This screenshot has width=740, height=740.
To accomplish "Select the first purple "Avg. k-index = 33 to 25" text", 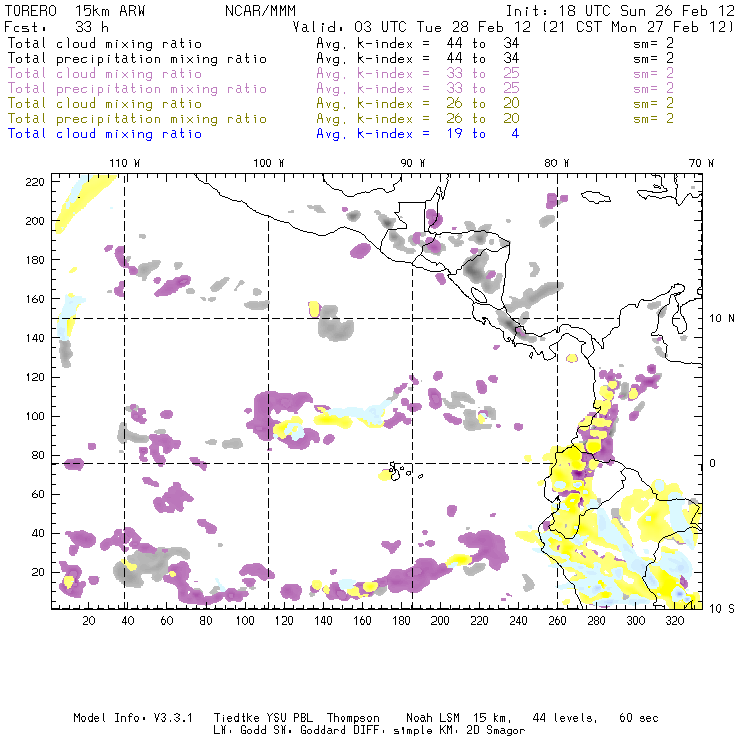I will tap(418, 74).
